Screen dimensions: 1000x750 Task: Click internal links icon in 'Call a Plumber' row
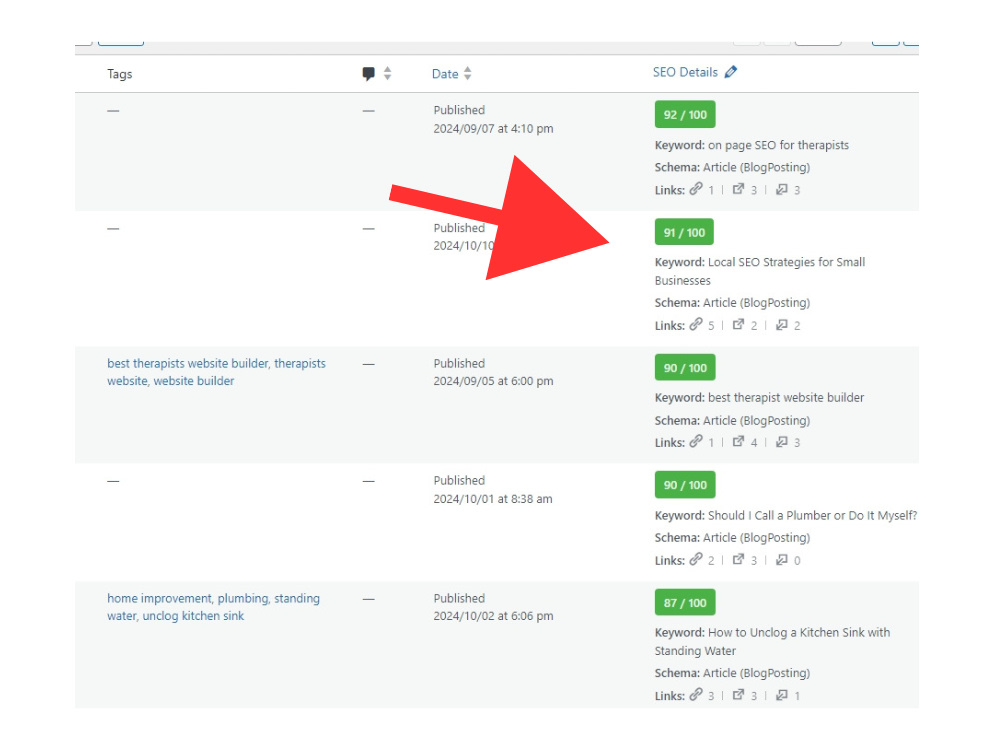coord(696,559)
